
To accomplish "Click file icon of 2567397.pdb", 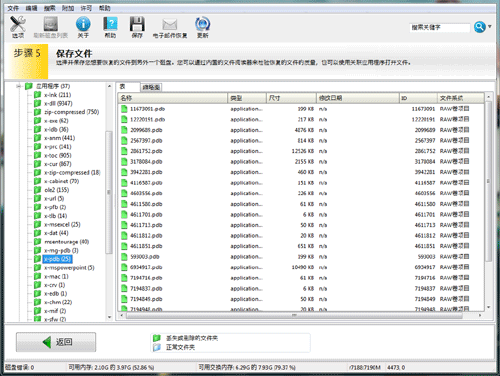I will (124, 141).
